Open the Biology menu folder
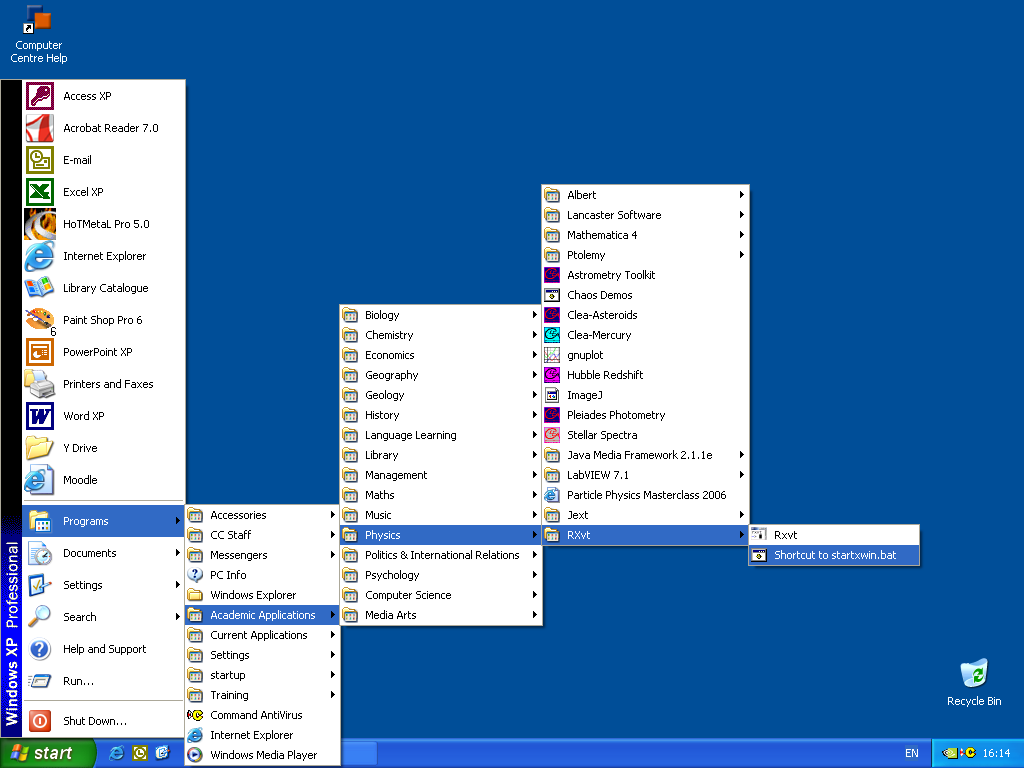This screenshot has height=768, width=1024. pos(441,315)
